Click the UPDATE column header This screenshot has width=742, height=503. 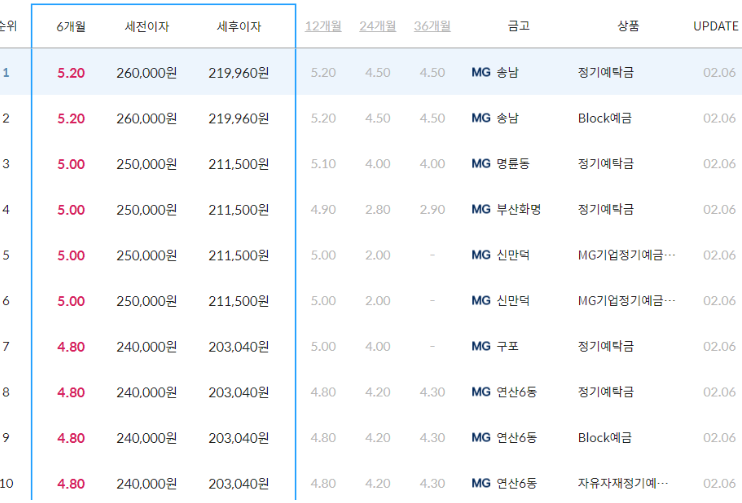716,26
